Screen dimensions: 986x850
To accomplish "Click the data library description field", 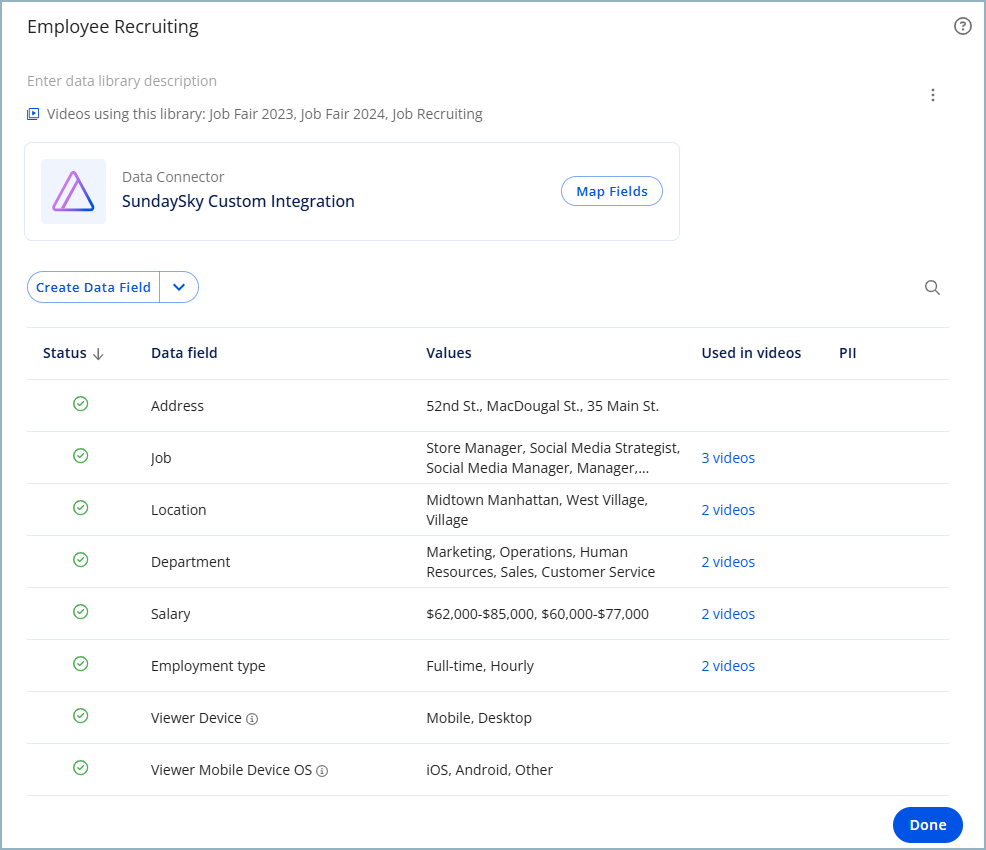I will coord(122,81).
